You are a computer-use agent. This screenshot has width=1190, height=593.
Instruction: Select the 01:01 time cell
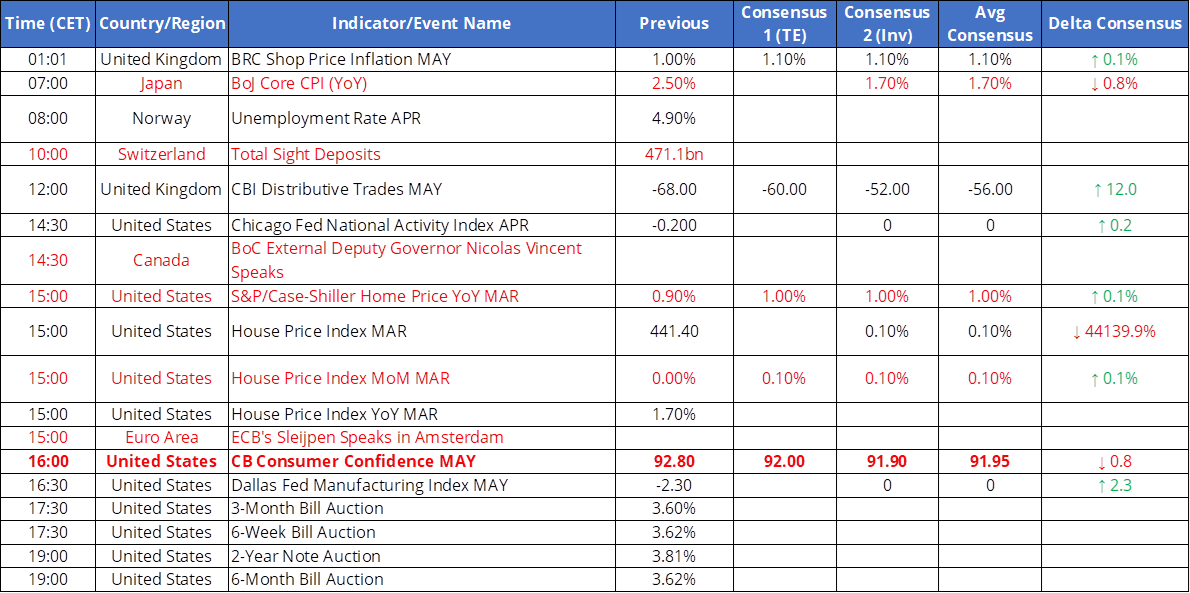pos(49,59)
